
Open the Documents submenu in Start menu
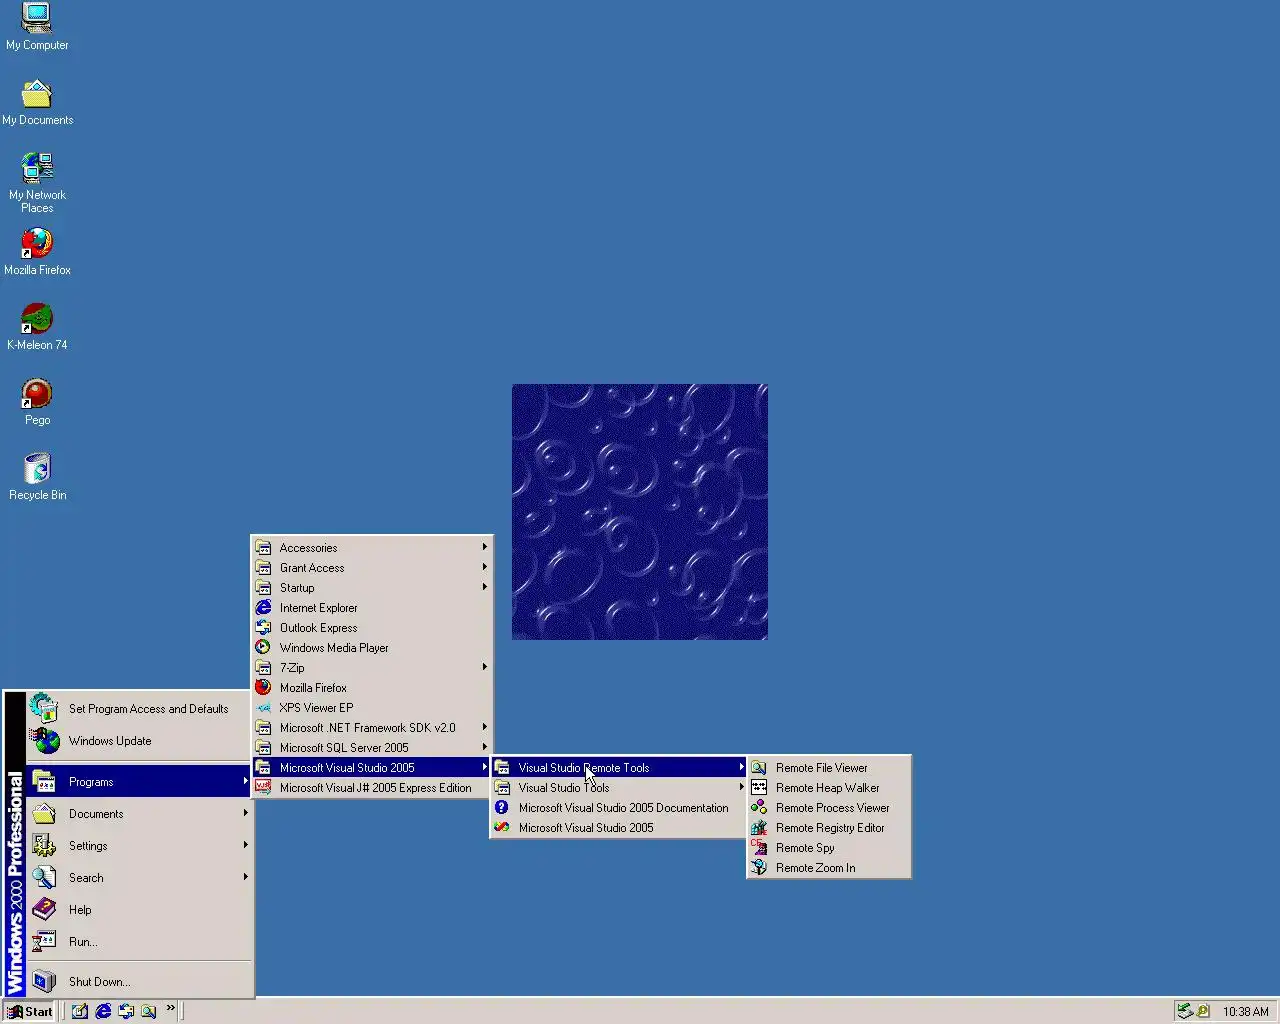[x=139, y=813]
